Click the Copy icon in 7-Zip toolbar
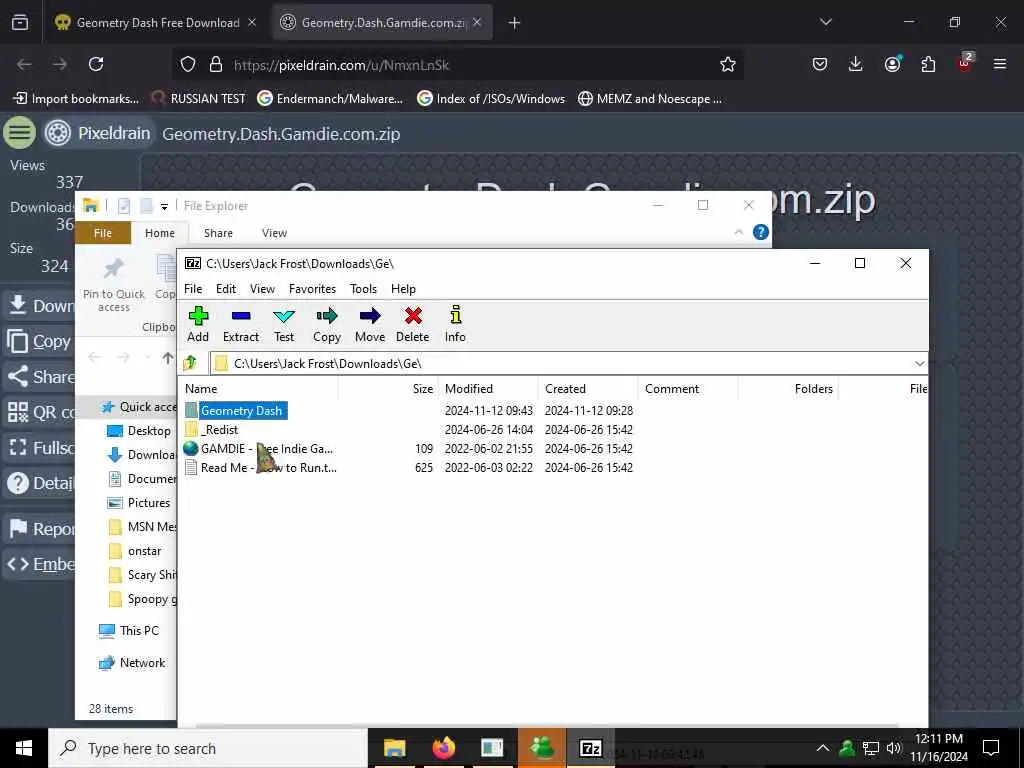1024x768 pixels. tap(327, 324)
